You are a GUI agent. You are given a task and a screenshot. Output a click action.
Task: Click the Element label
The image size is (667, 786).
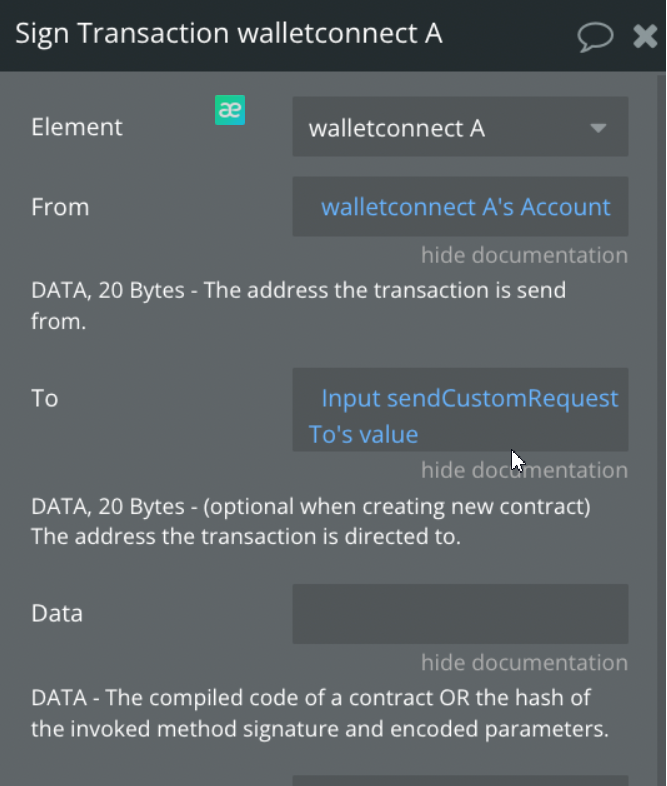click(x=77, y=127)
